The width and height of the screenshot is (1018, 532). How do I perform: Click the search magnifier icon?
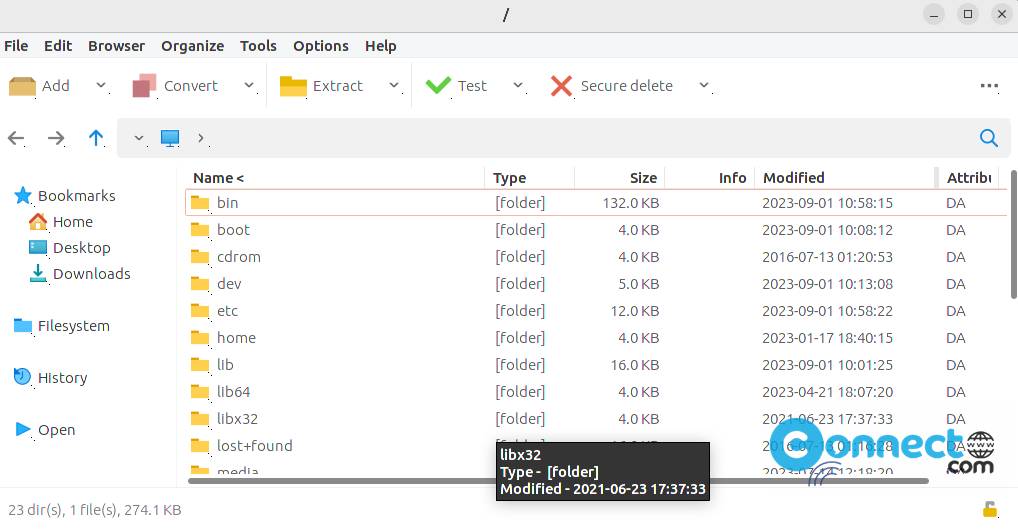point(989,138)
